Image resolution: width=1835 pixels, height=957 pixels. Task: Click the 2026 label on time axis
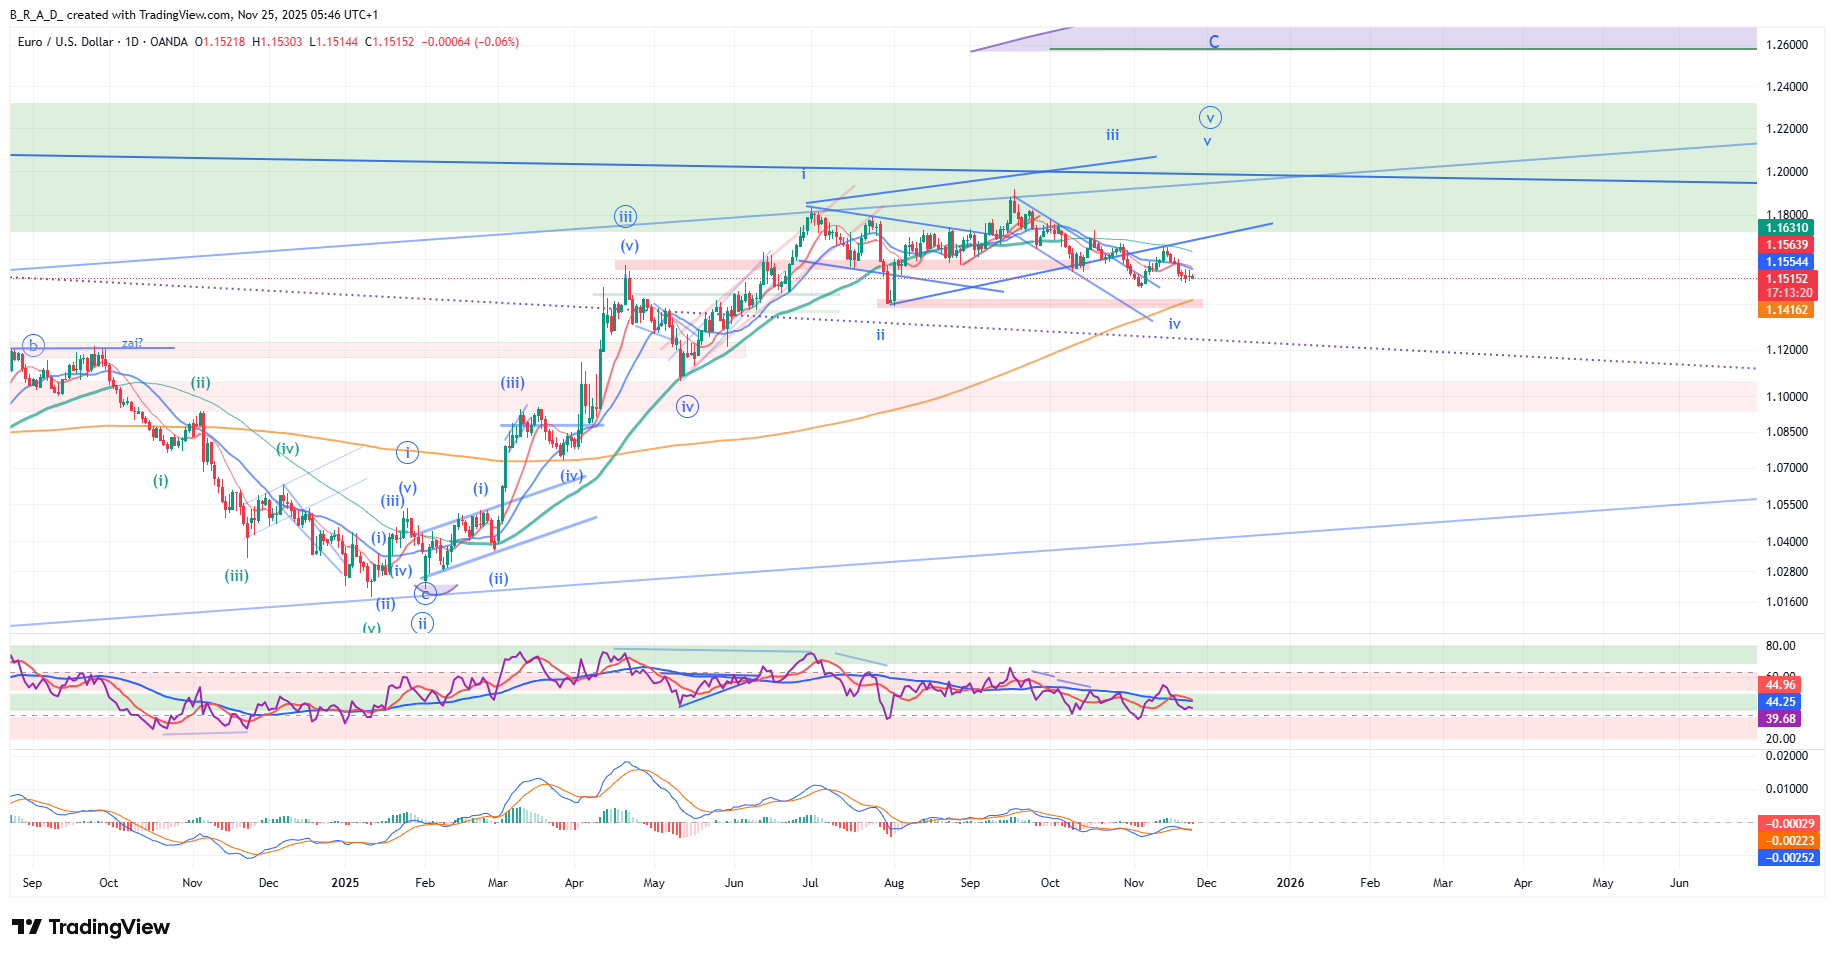(x=1290, y=883)
